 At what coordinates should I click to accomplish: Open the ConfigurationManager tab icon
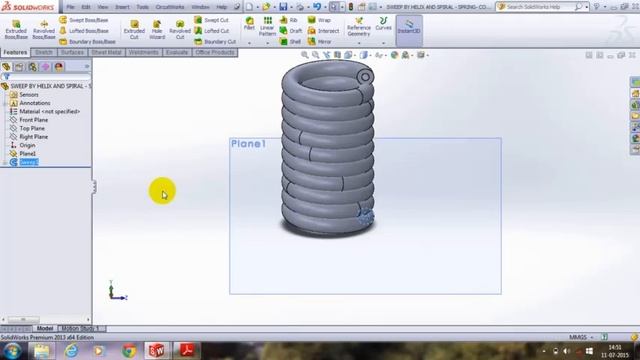(x=32, y=67)
